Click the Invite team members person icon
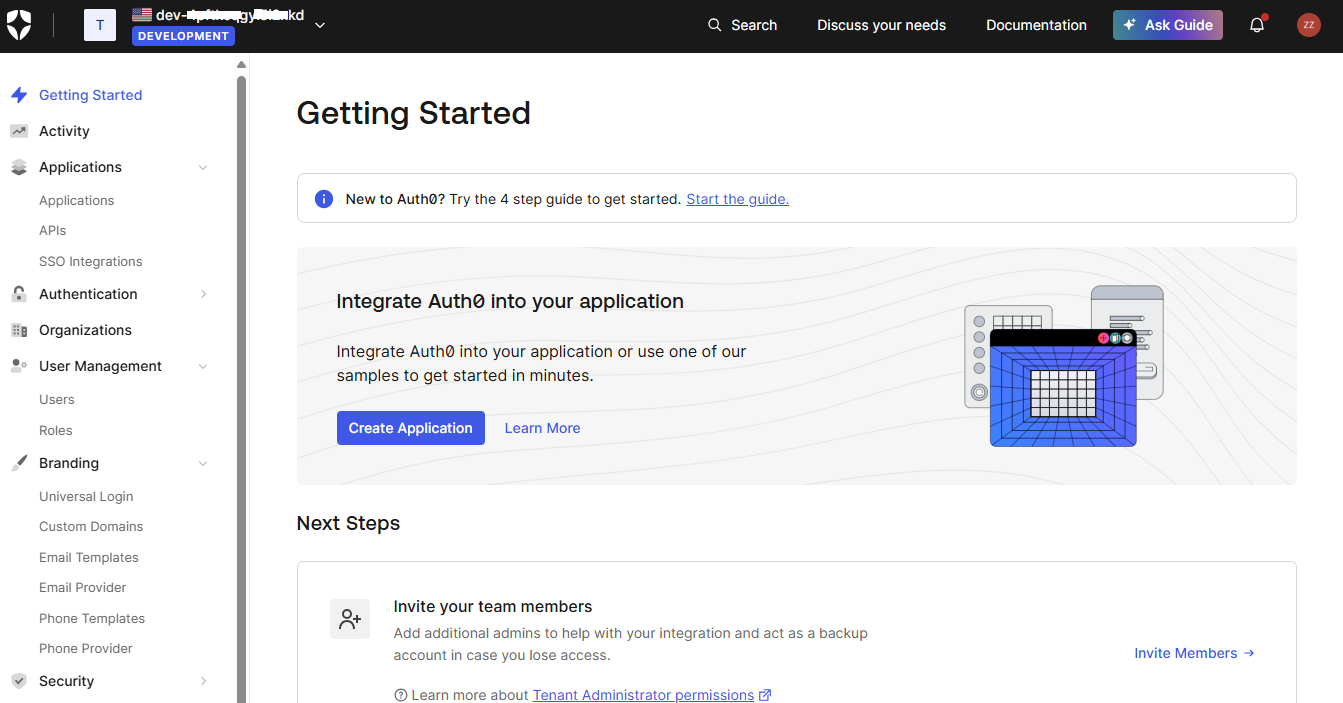 350,619
